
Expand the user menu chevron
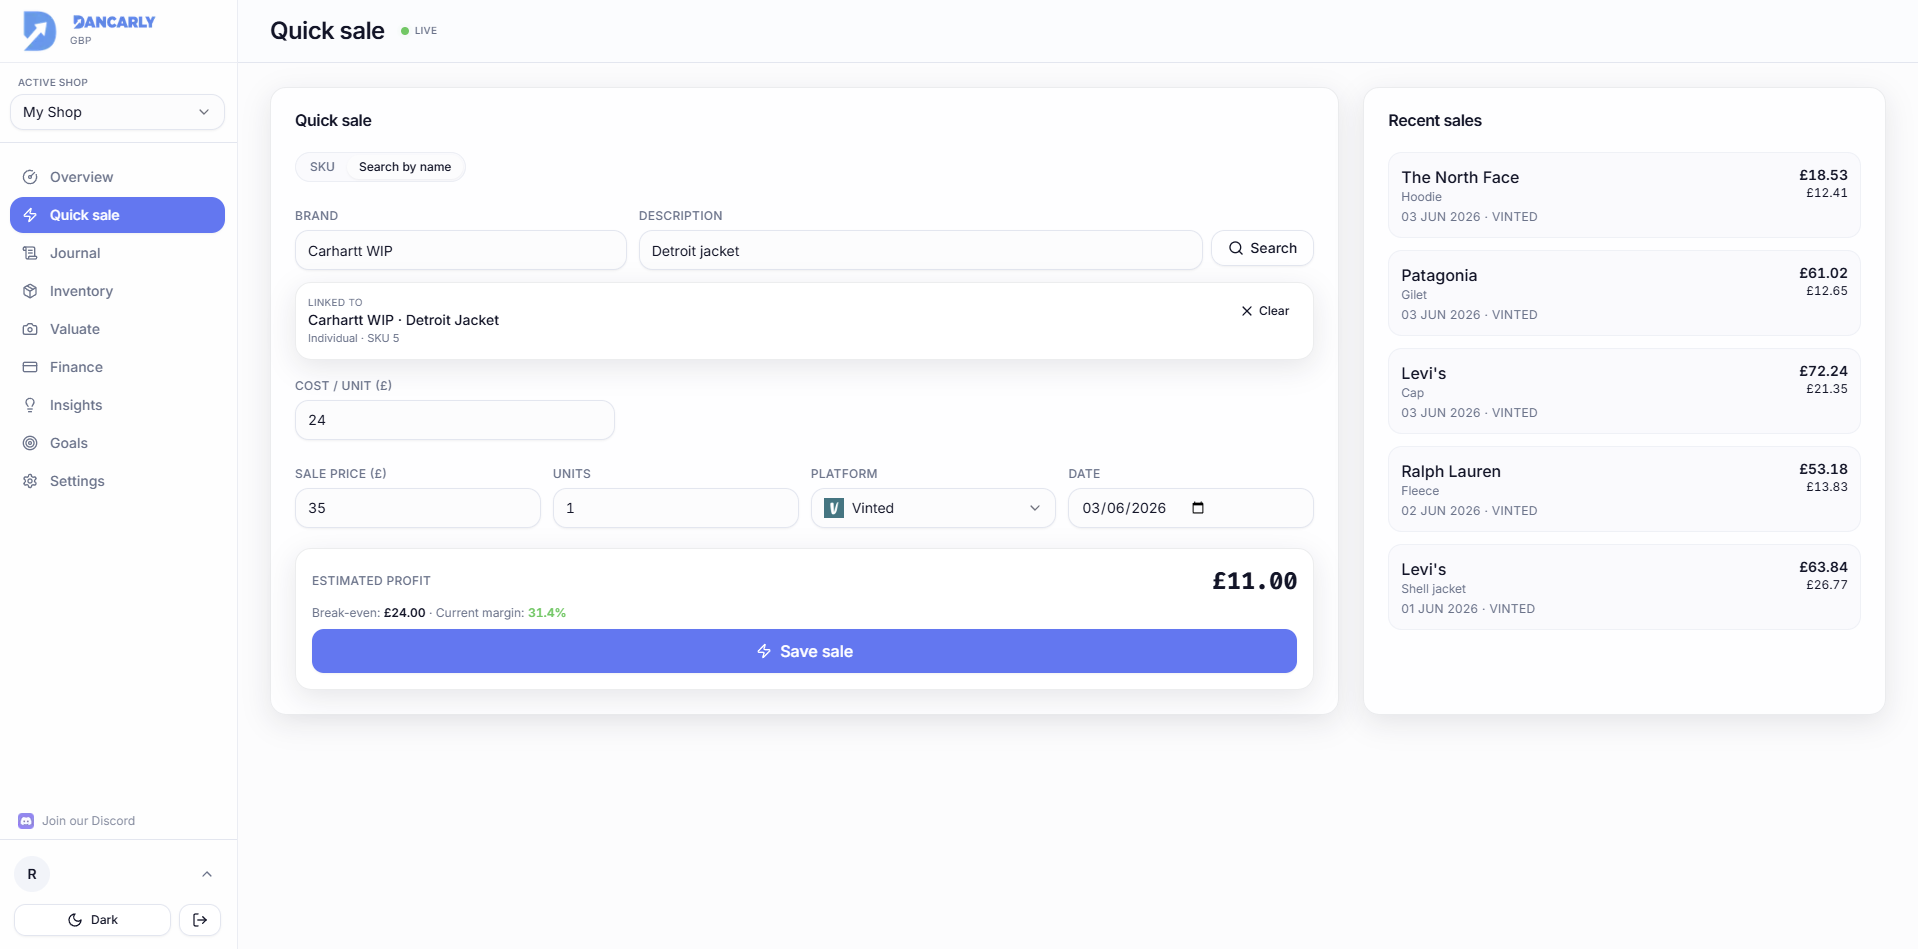point(207,874)
